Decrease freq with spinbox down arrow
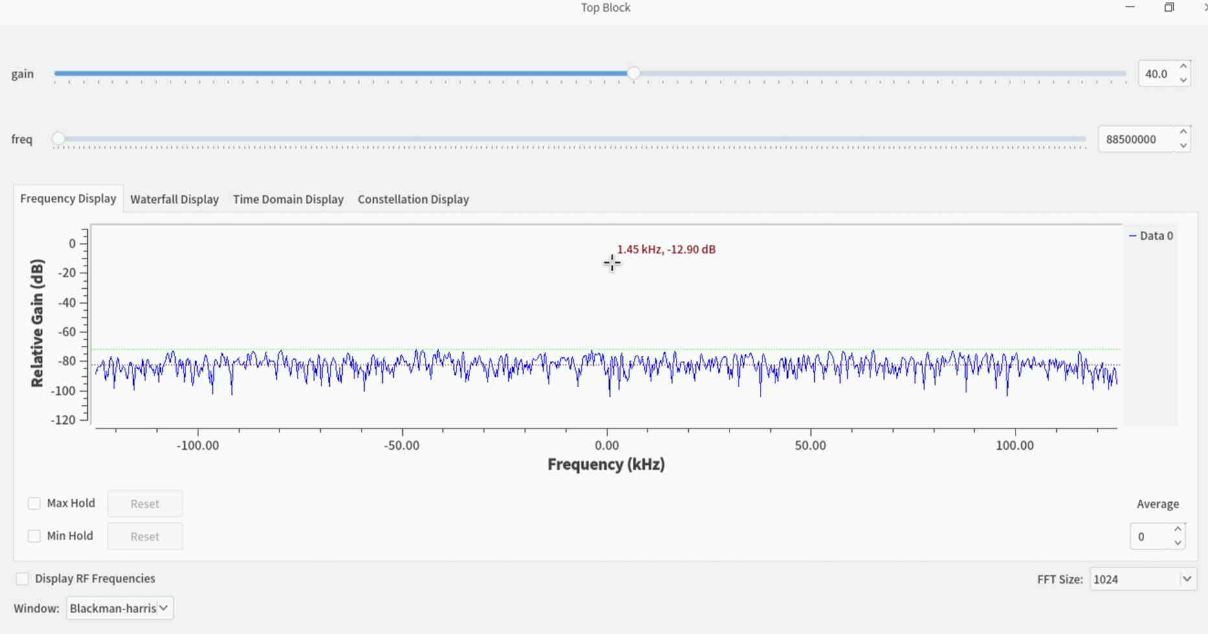1208x634 pixels. (x=1184, y=146)
